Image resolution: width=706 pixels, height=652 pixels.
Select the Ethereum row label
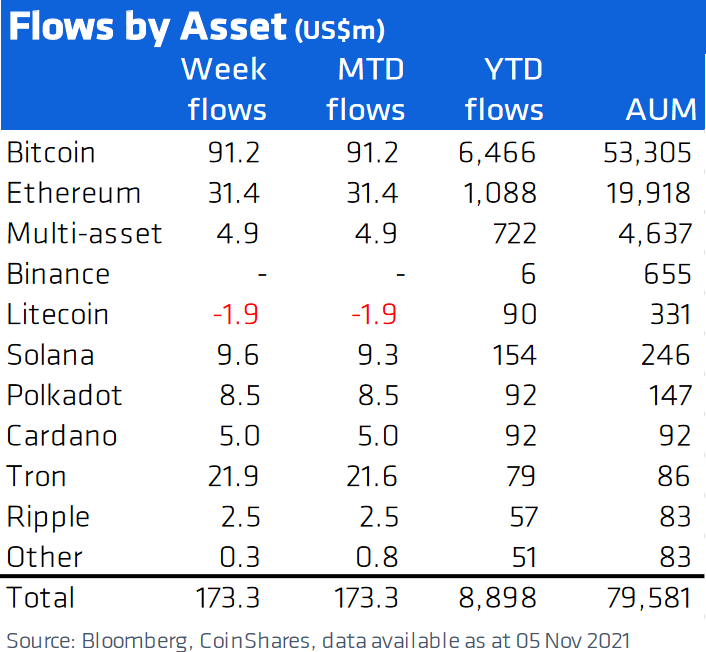[73, 193]
